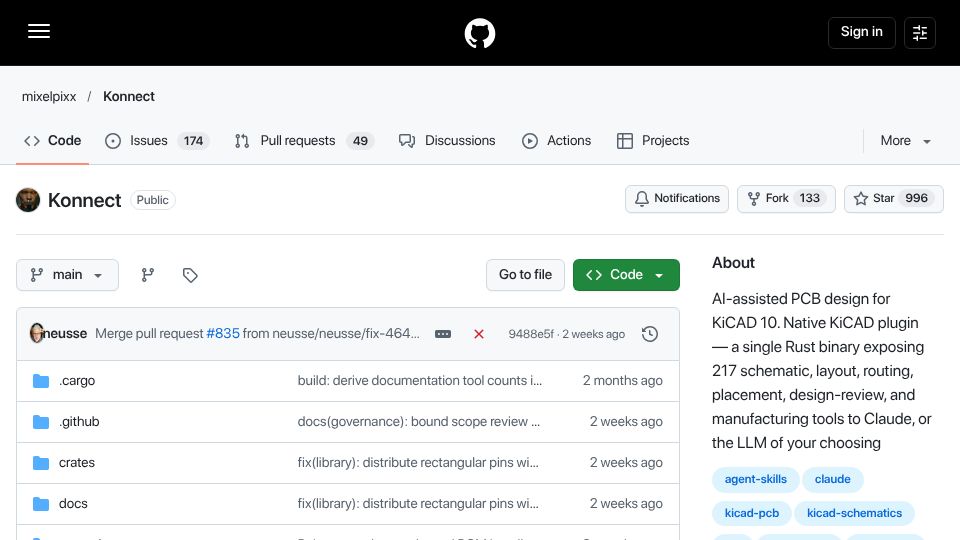Open docs row commit message 'fix(library)'

click(x=418, y=504)
